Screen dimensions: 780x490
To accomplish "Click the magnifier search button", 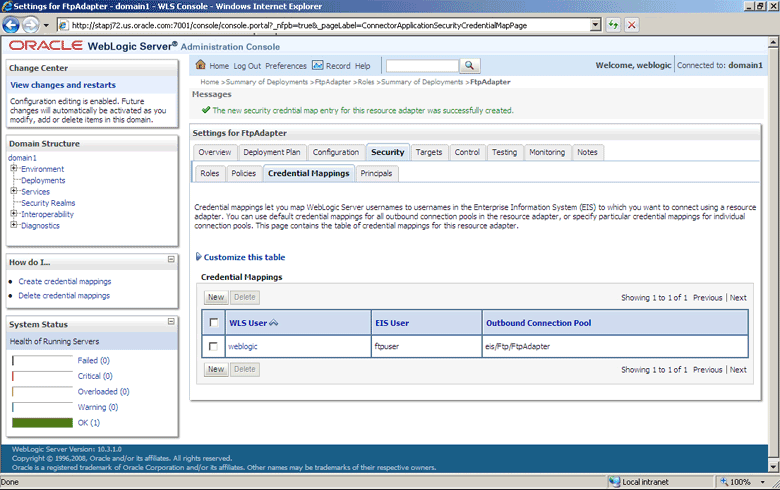I will (x=471, y=66).
